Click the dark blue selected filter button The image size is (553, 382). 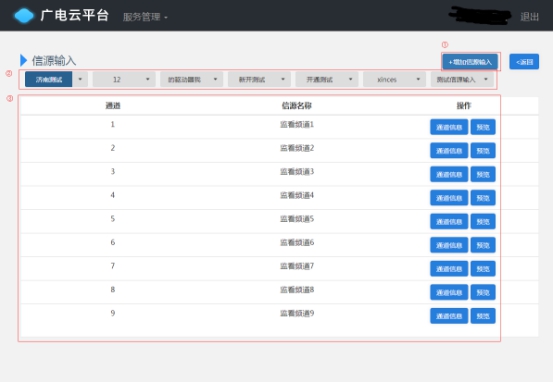pyautogui.click(x=49, y=79)
